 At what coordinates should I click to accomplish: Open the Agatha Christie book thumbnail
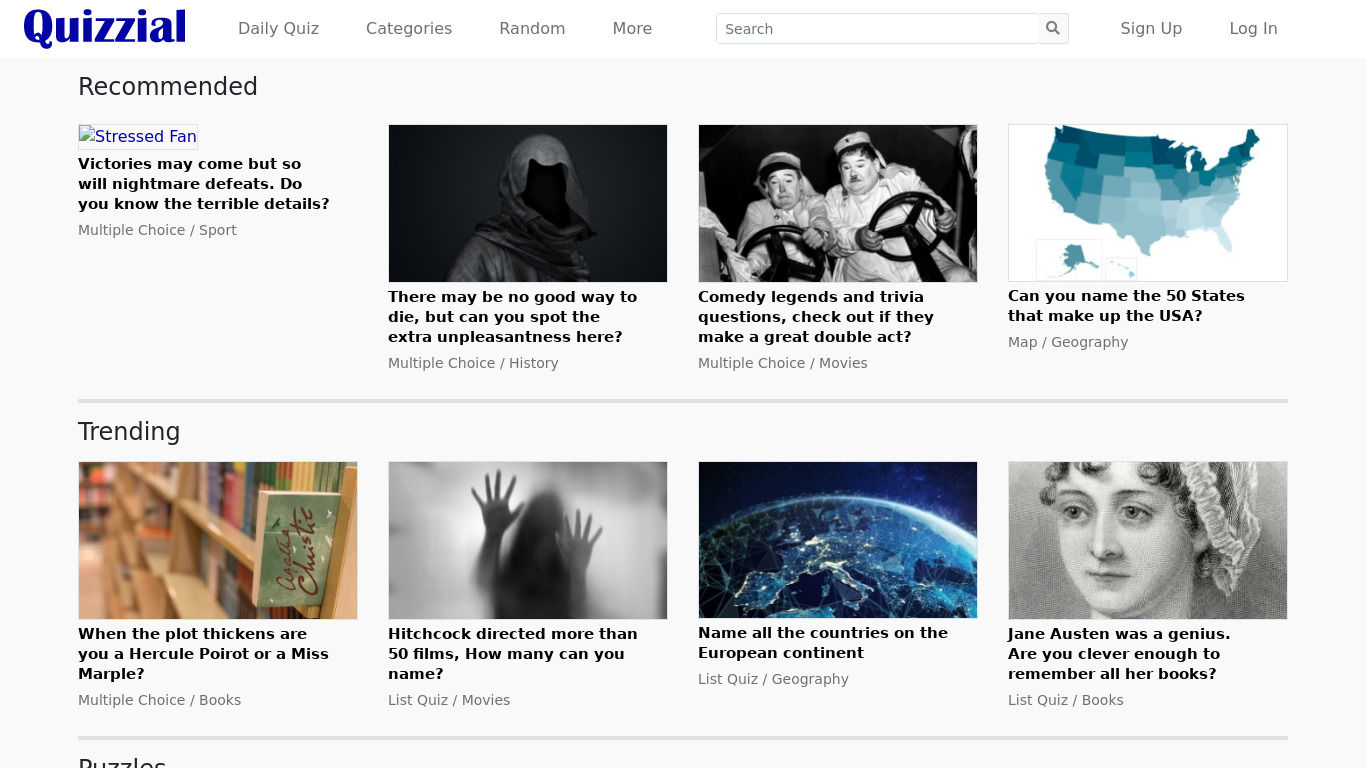tap(218, 540)
